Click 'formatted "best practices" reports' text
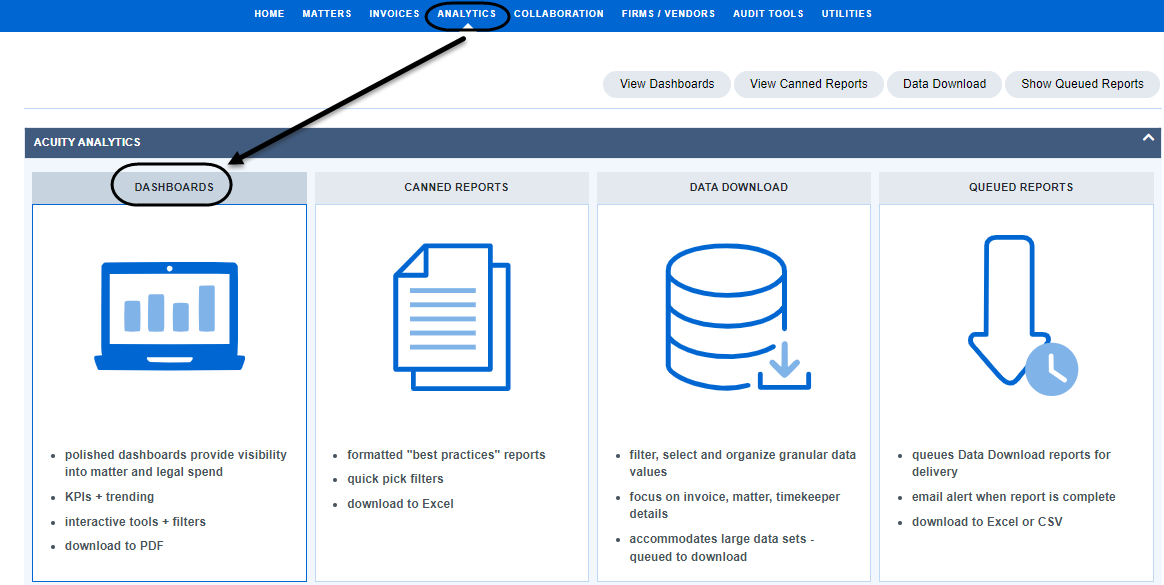Viewport: 1164px width, 585px height. click(x=446, y=454)
